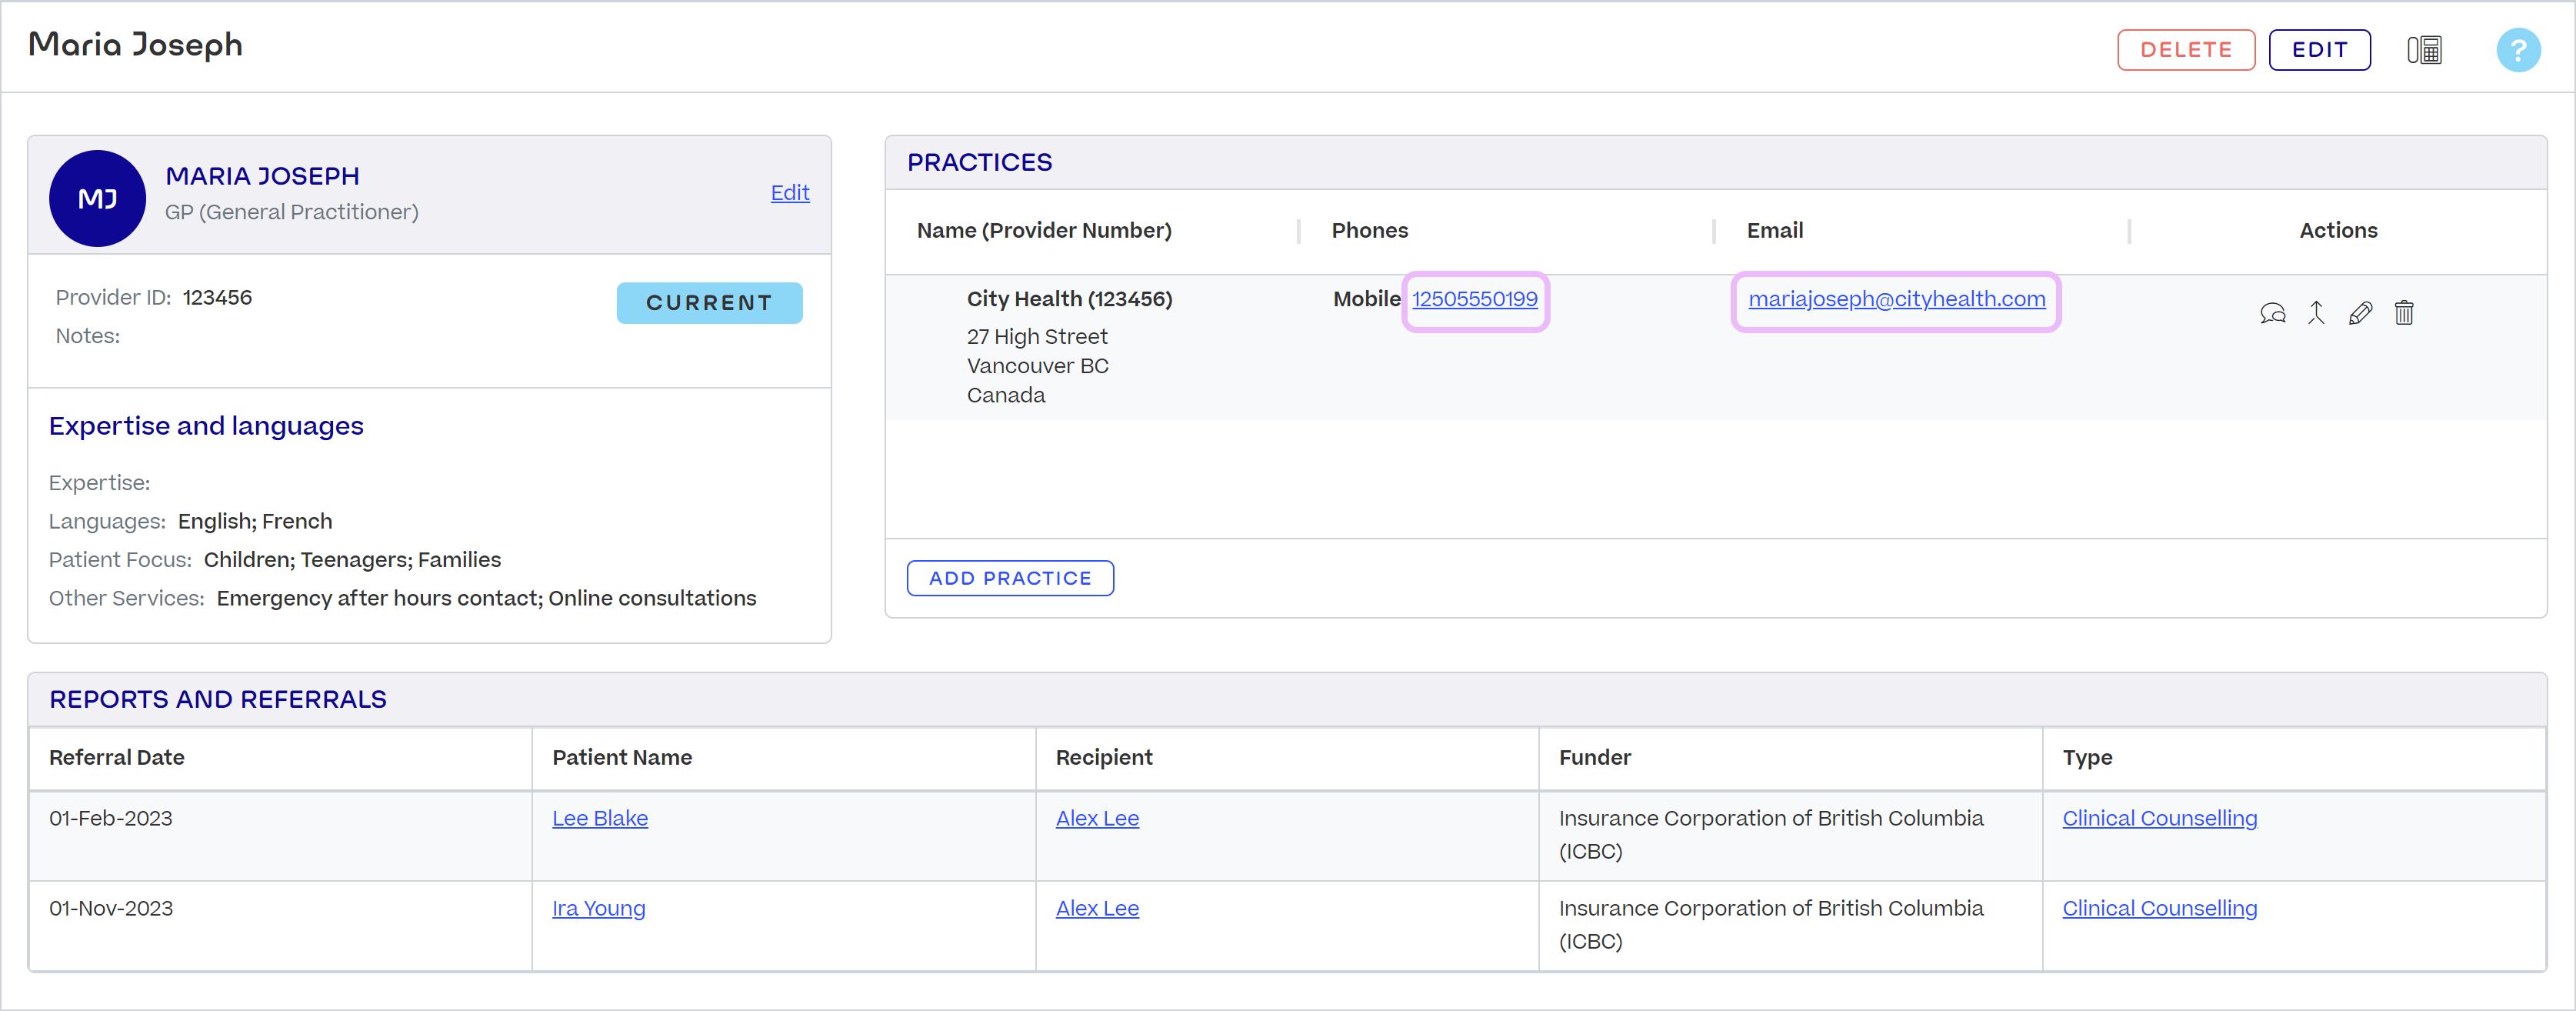
Task: Open mobile number 12505550199 link
Action: (1474, 299)
